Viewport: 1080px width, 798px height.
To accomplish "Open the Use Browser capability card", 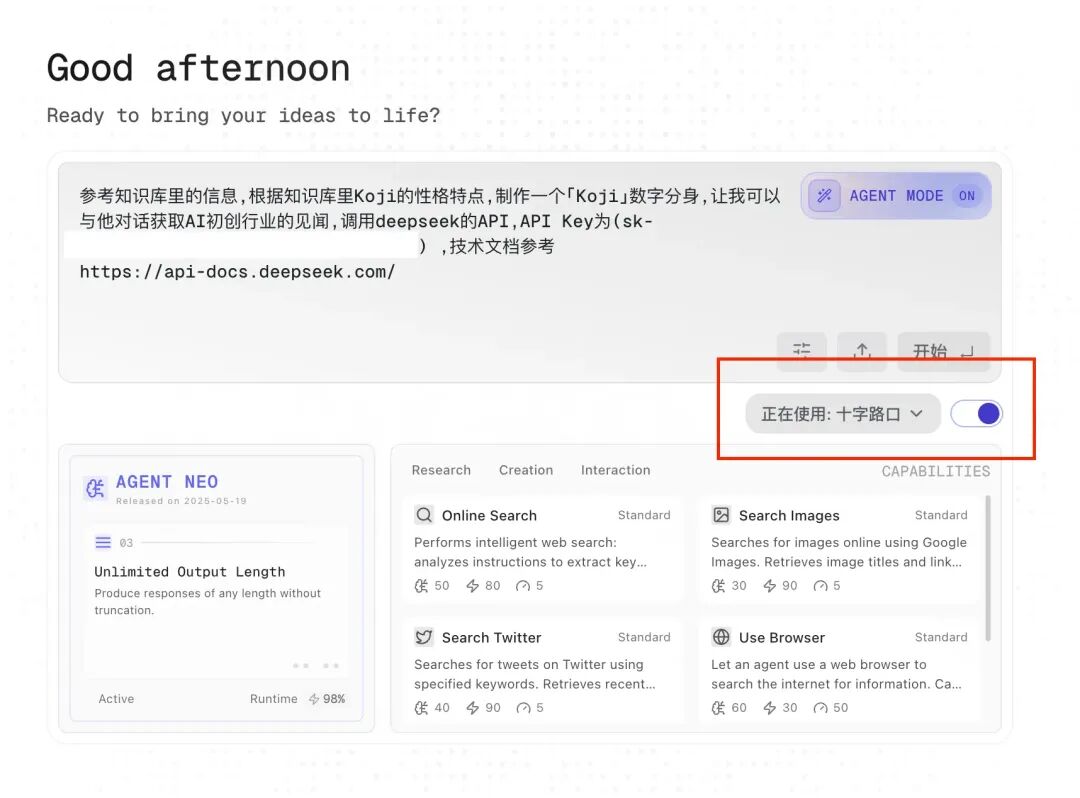I will [839, 670].
